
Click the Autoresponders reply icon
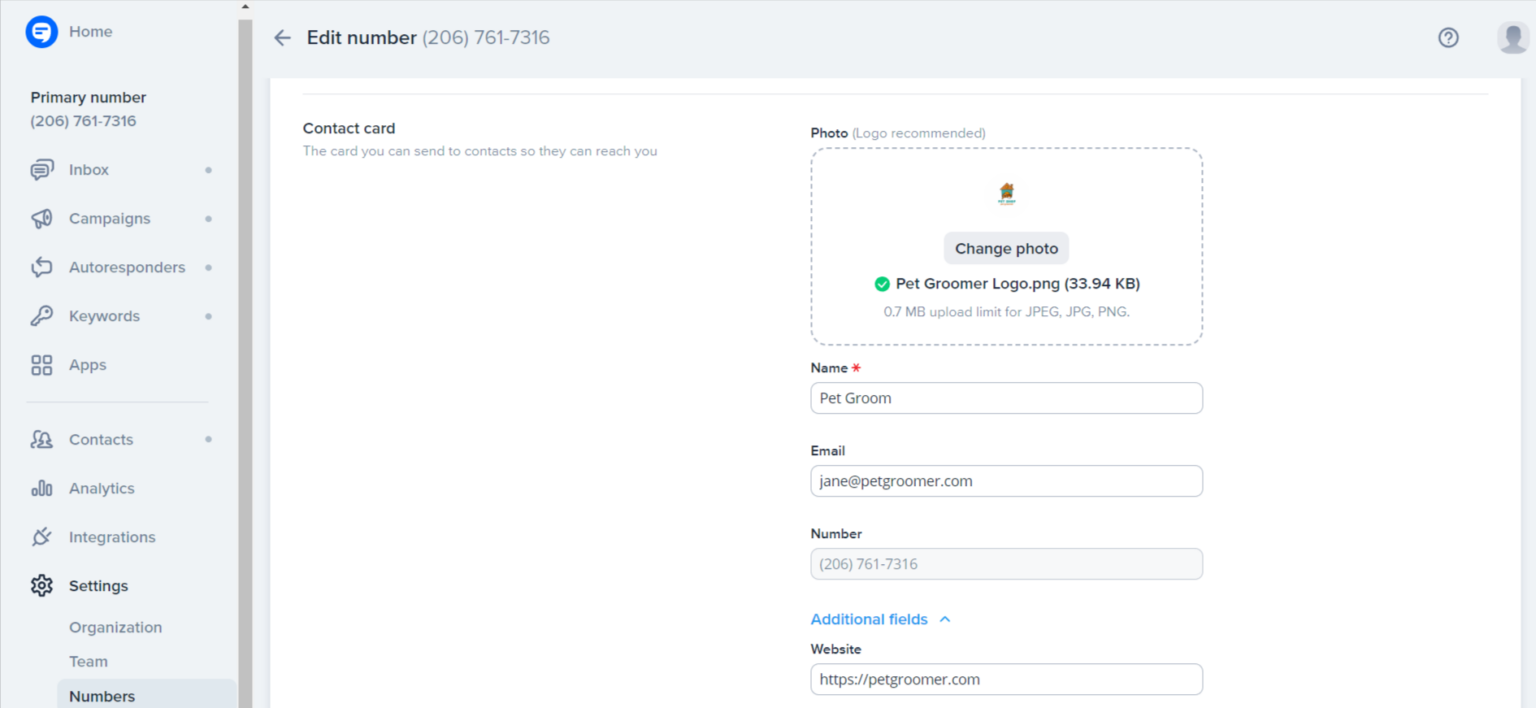coord(41,268)
